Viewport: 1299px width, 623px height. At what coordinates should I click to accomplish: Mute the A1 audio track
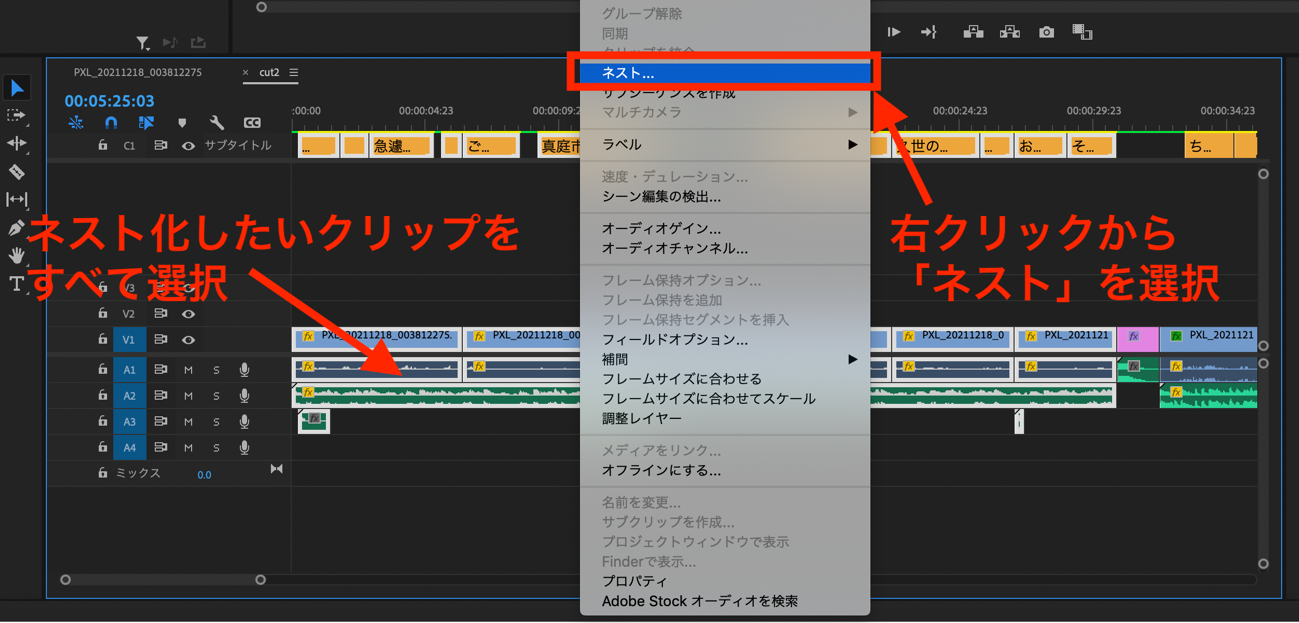click(187, 367)
